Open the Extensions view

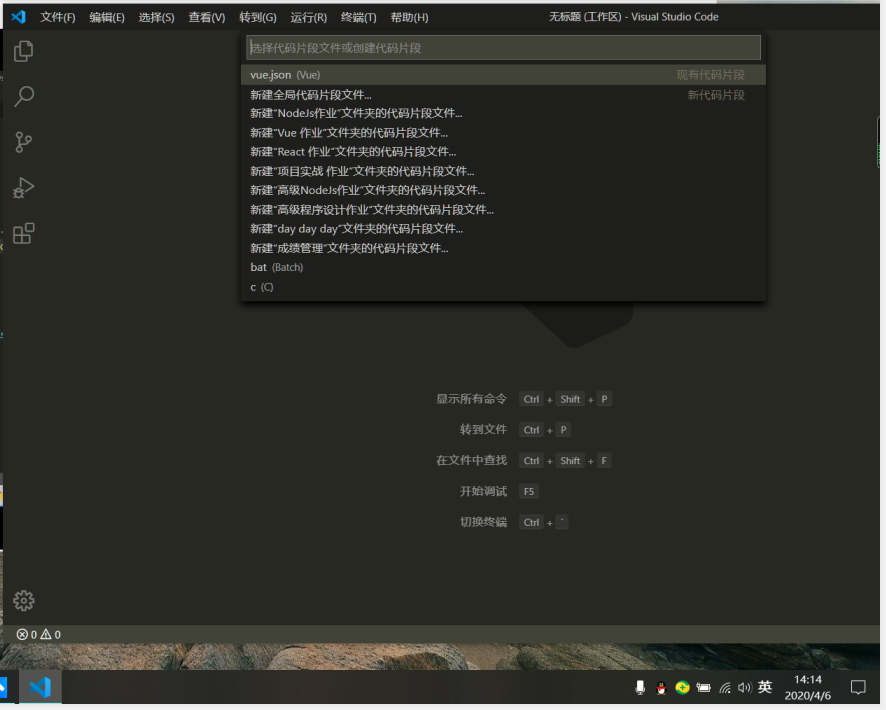tap(23, 233)
